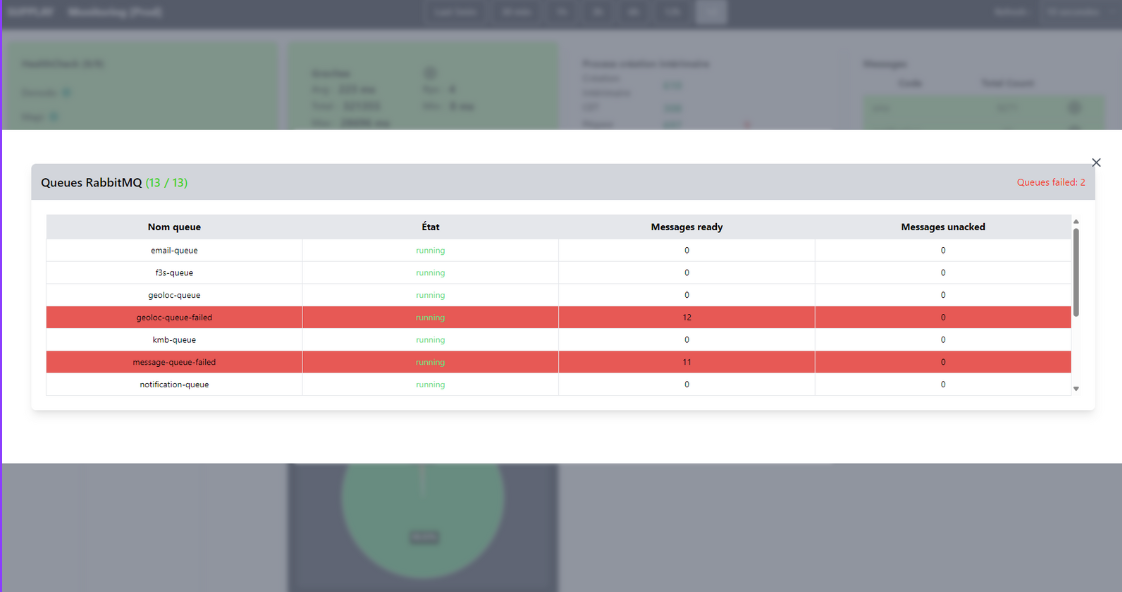Click messages unacked value for geoloc-queue-failed
Image resolution: width=1122 pixels, height=592 pixels.
942,317
